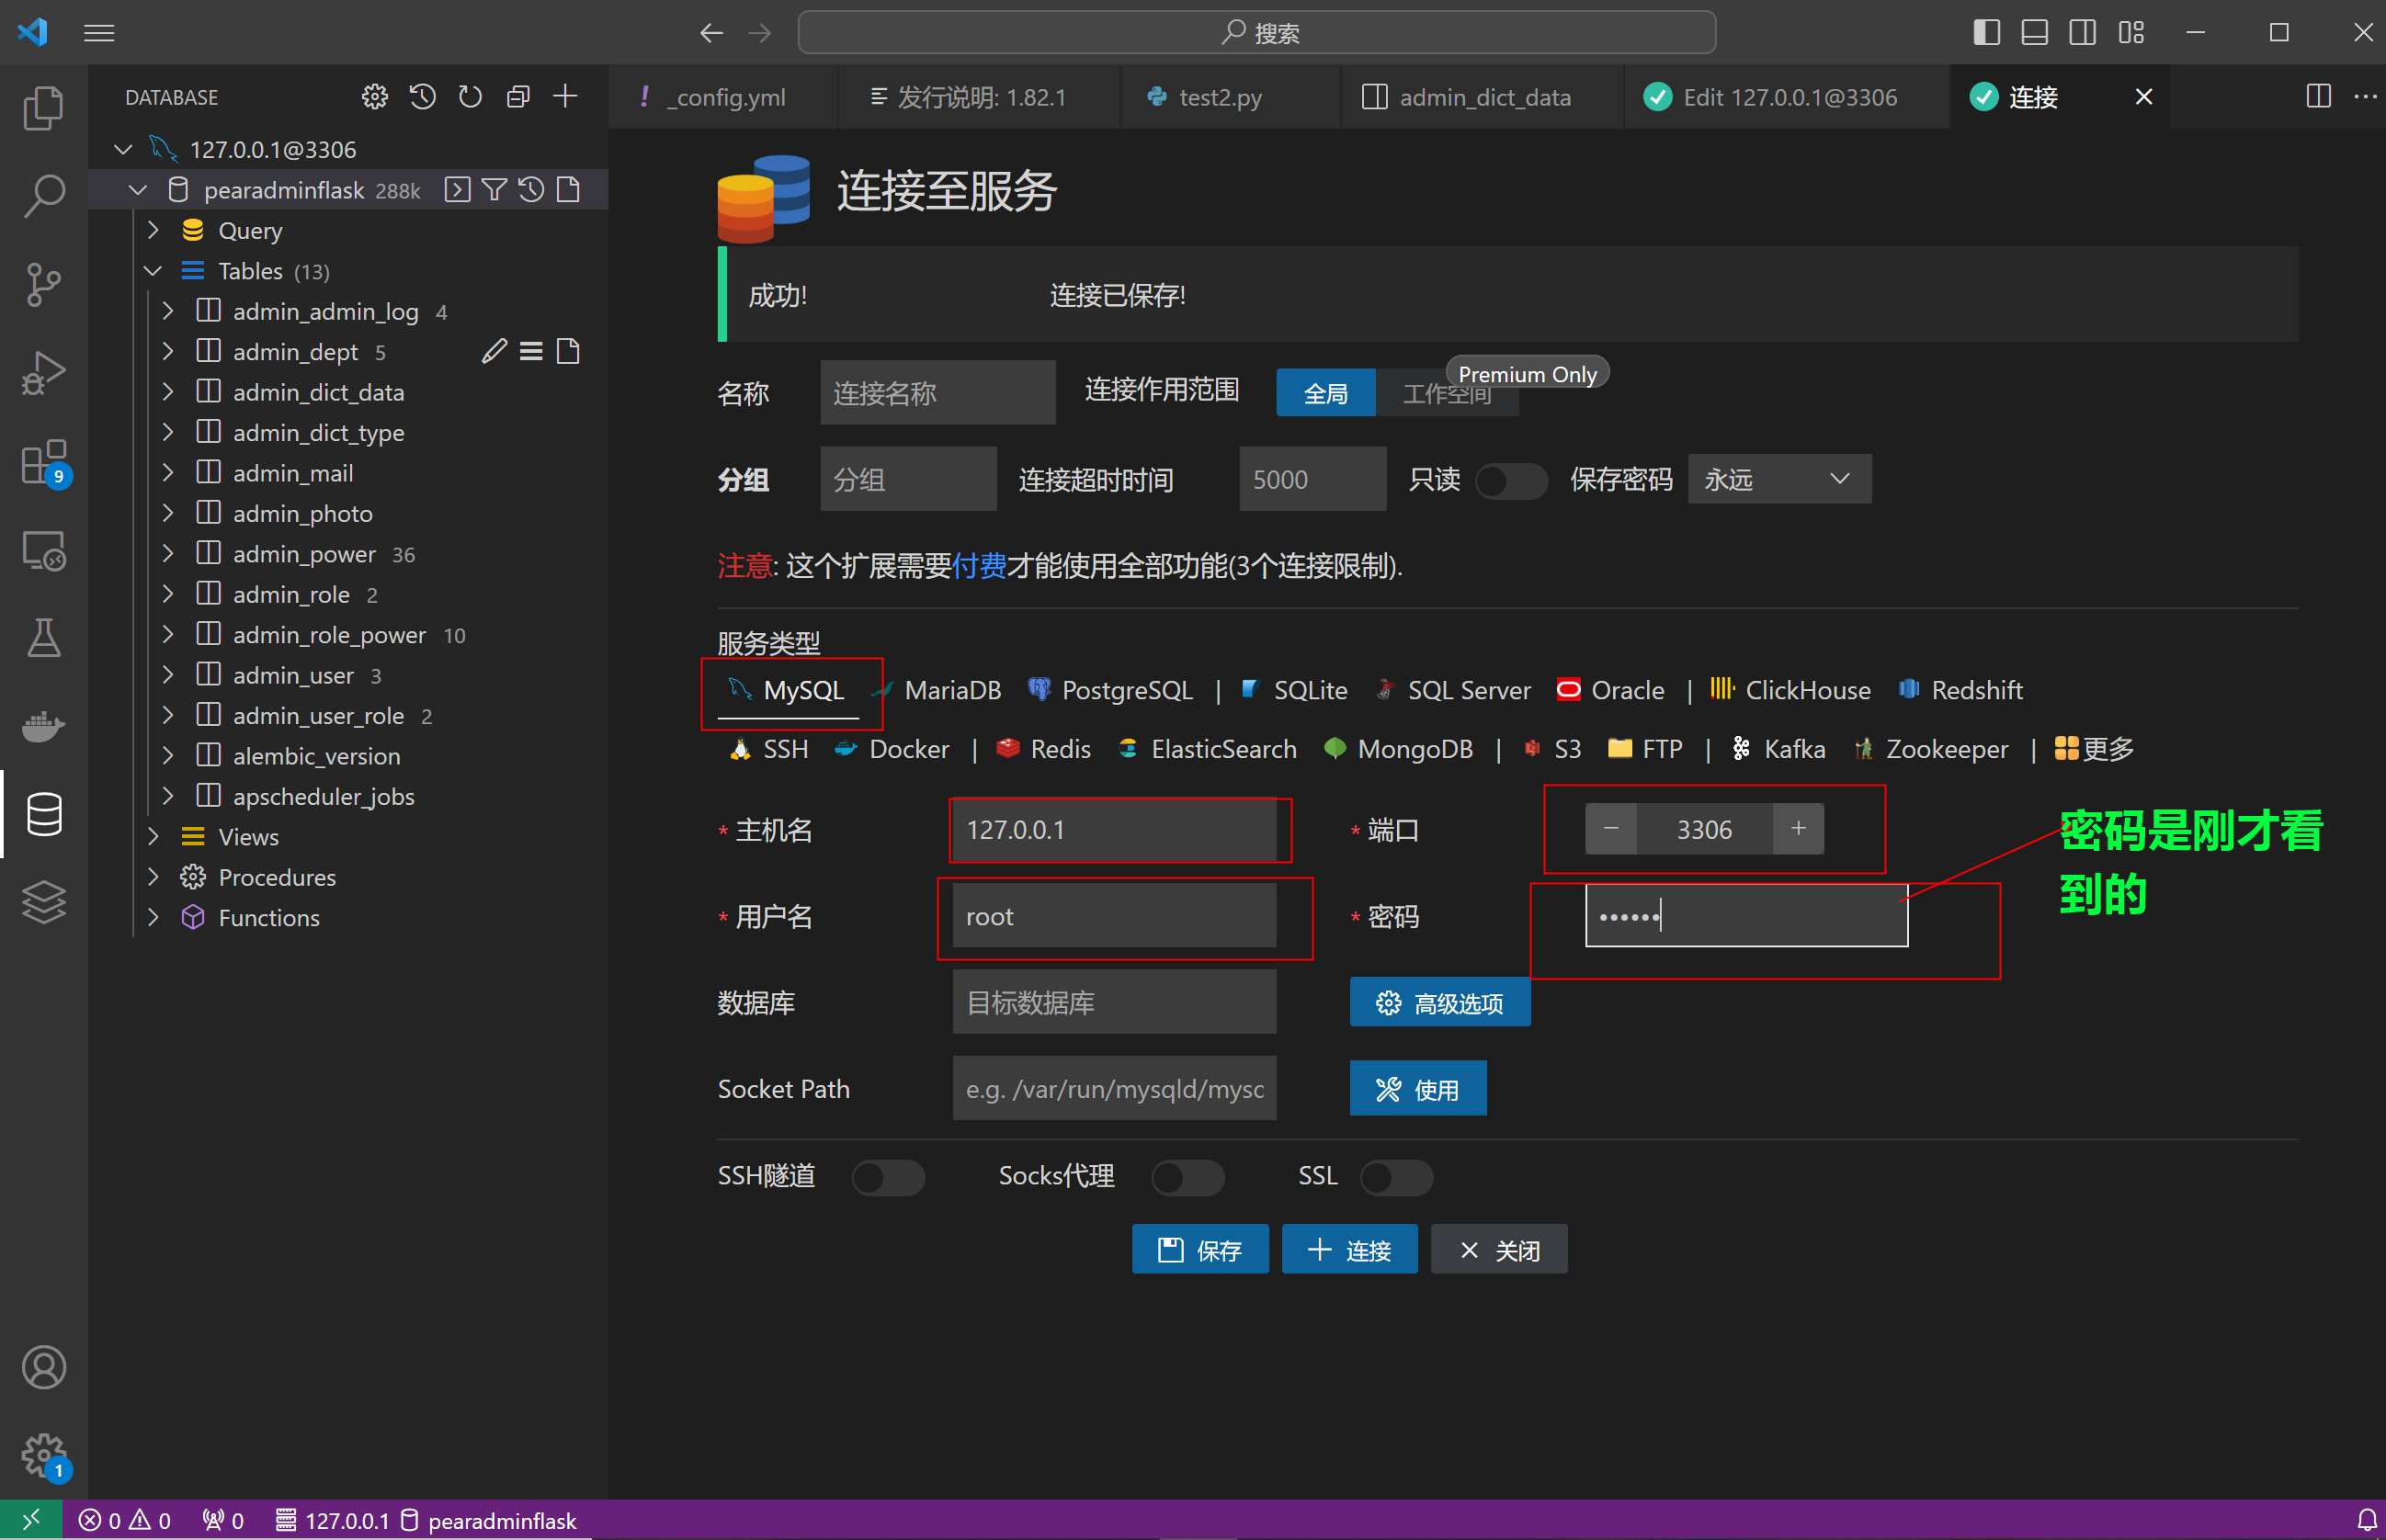Open Remote Explorer view
This screenshot has width=2386, height=1540.
tap(44, 550)
